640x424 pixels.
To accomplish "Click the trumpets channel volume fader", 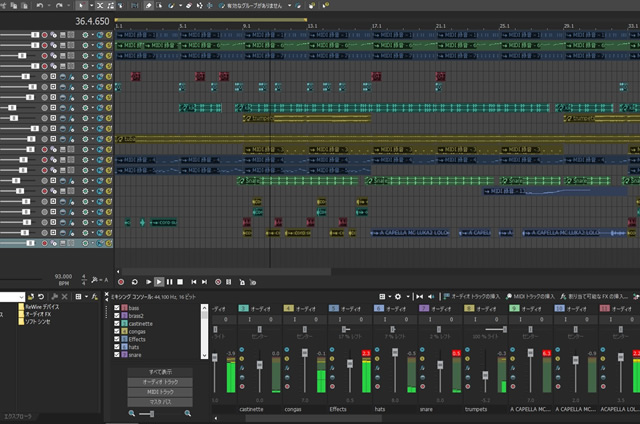I will point(485,375).
